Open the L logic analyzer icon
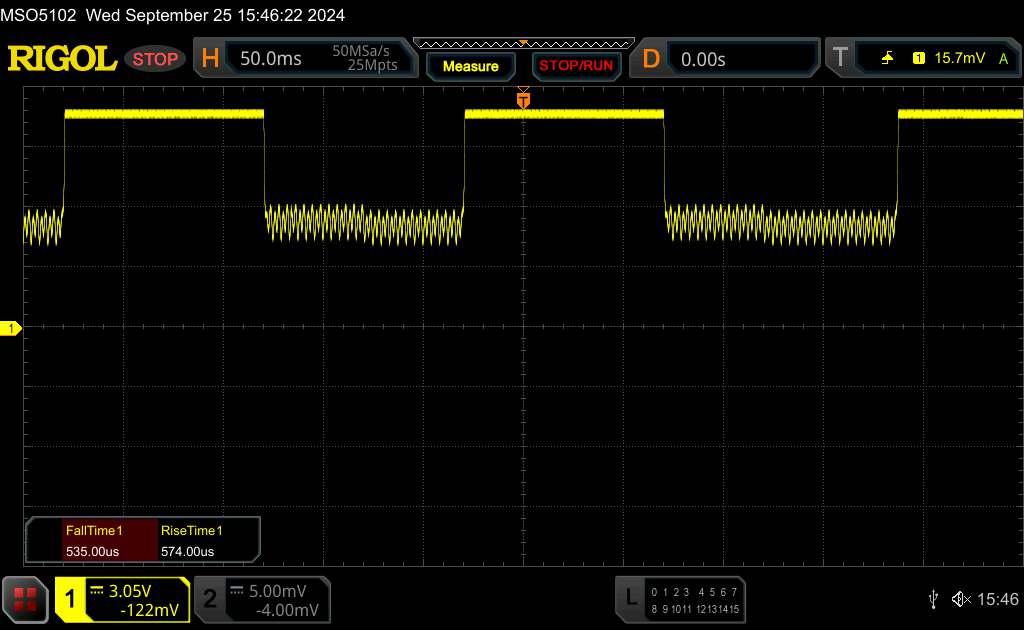This screenshot has height=630, width=1024. pos(630,598)
